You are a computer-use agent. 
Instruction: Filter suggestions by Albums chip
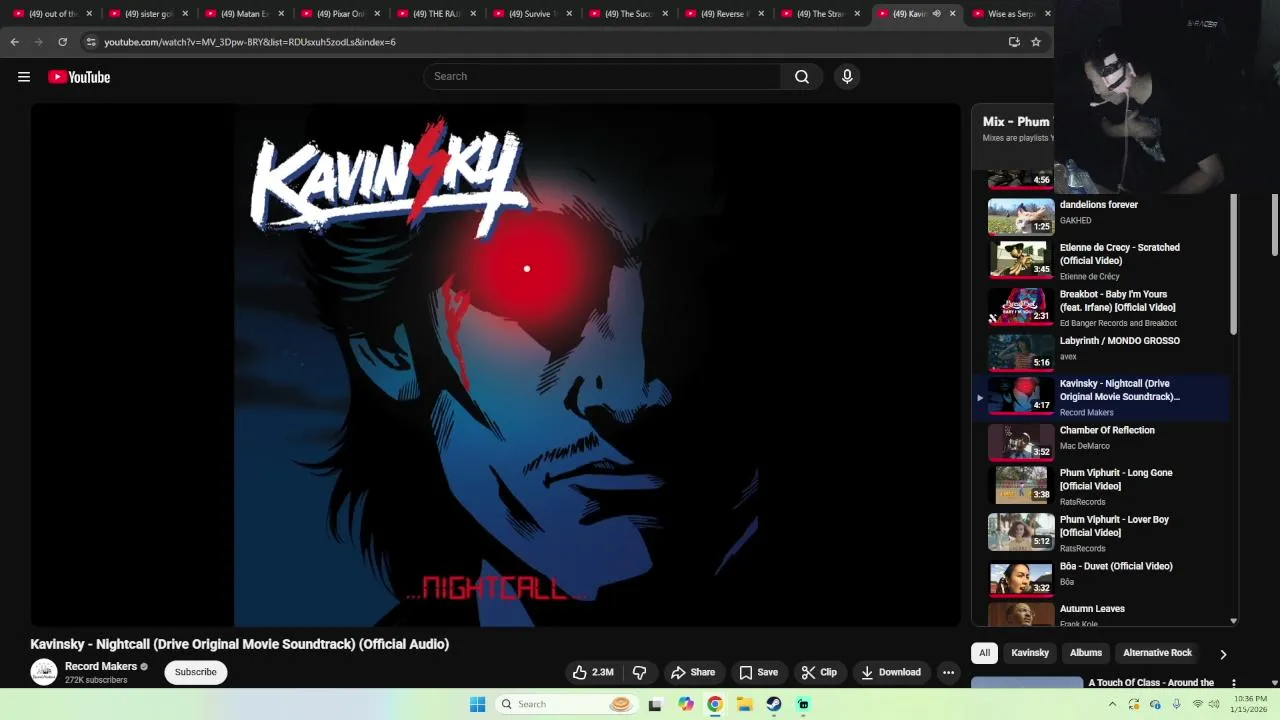pos(1086,653)
